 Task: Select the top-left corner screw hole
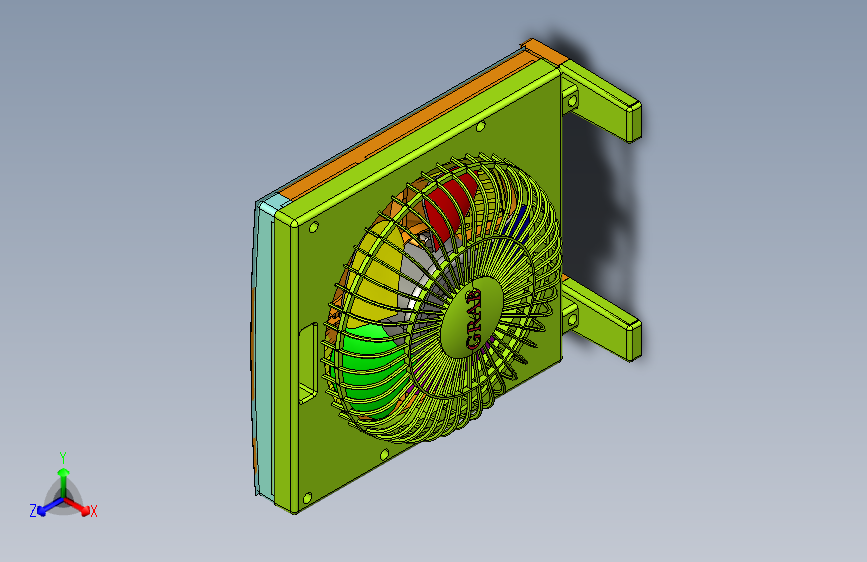[314, 227]
